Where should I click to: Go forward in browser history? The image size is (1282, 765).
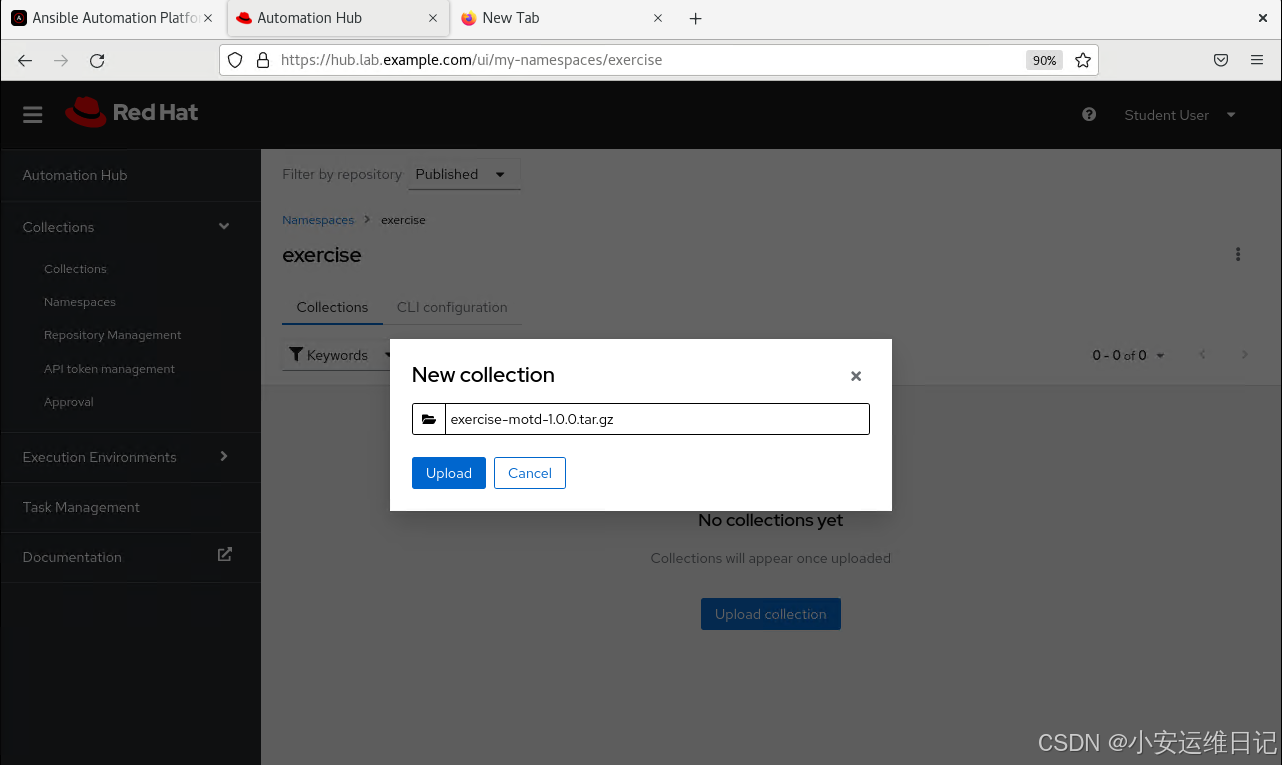point(61,60)
